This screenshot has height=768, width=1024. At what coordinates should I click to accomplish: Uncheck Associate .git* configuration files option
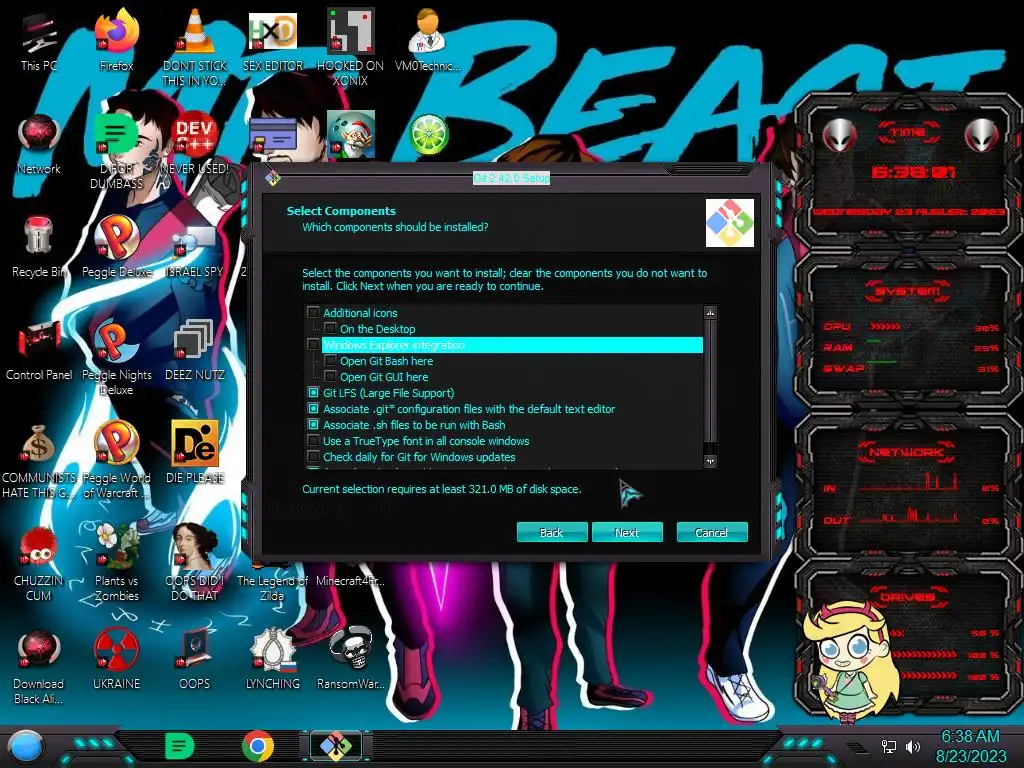point(313,409)
